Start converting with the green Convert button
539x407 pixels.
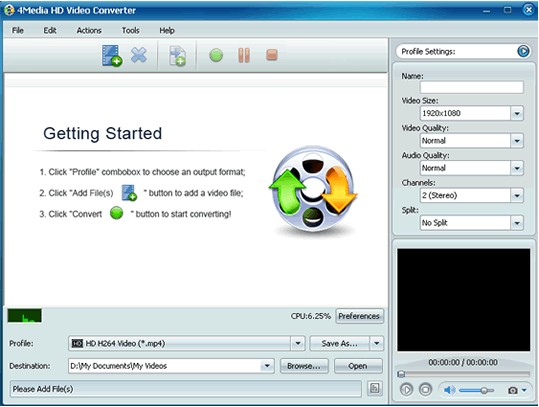pyautogui.click(x=216, y=55)
